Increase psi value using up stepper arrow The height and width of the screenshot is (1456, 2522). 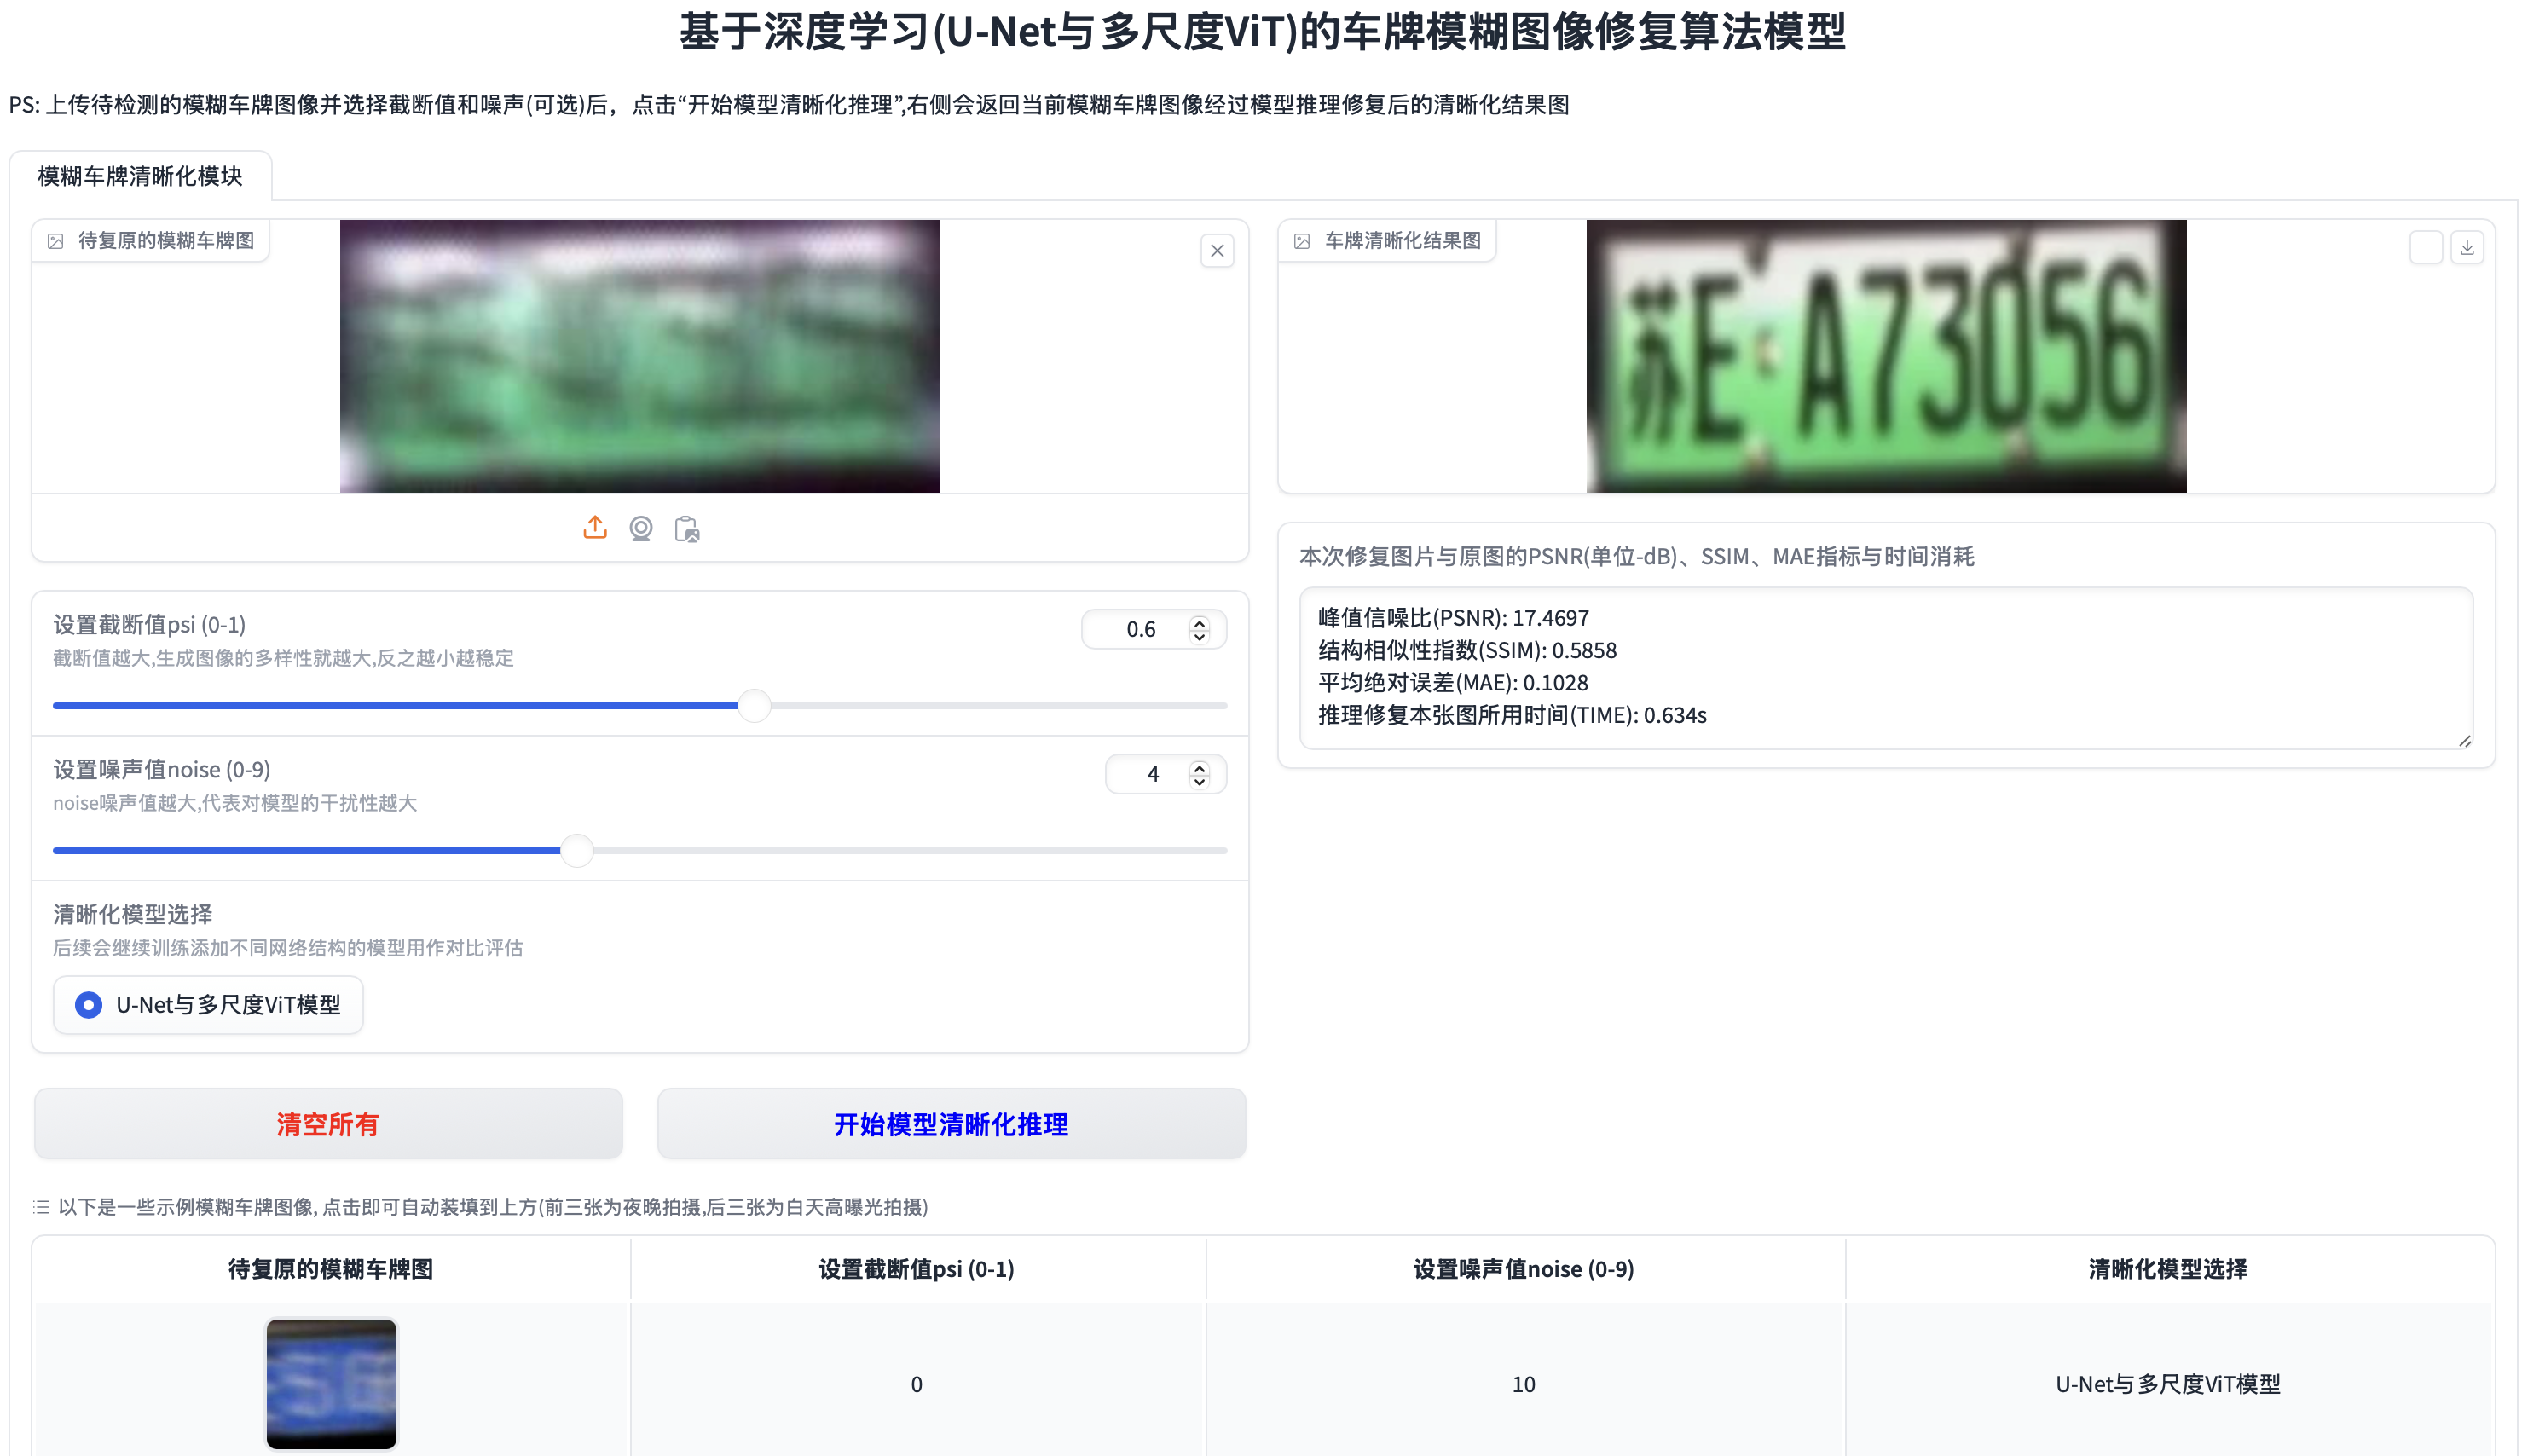pos(1199,622)
